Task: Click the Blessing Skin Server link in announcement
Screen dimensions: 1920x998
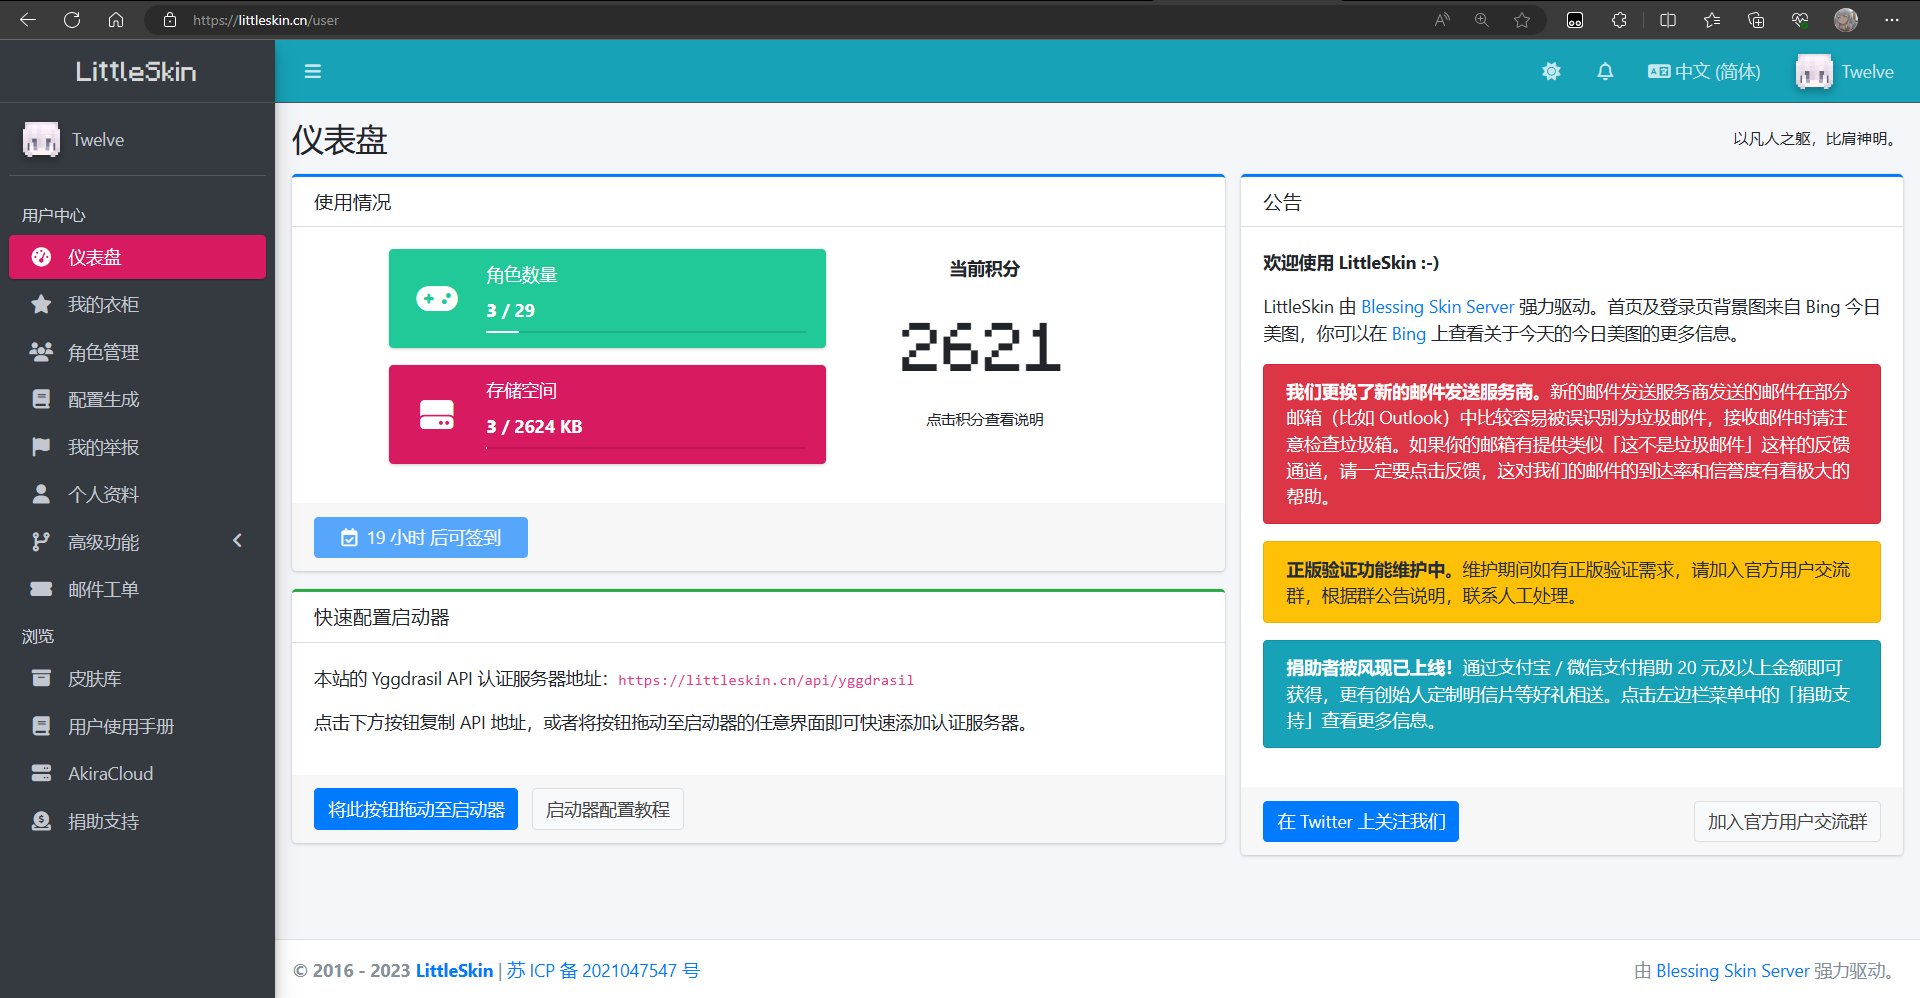Action: (1437, 307)
